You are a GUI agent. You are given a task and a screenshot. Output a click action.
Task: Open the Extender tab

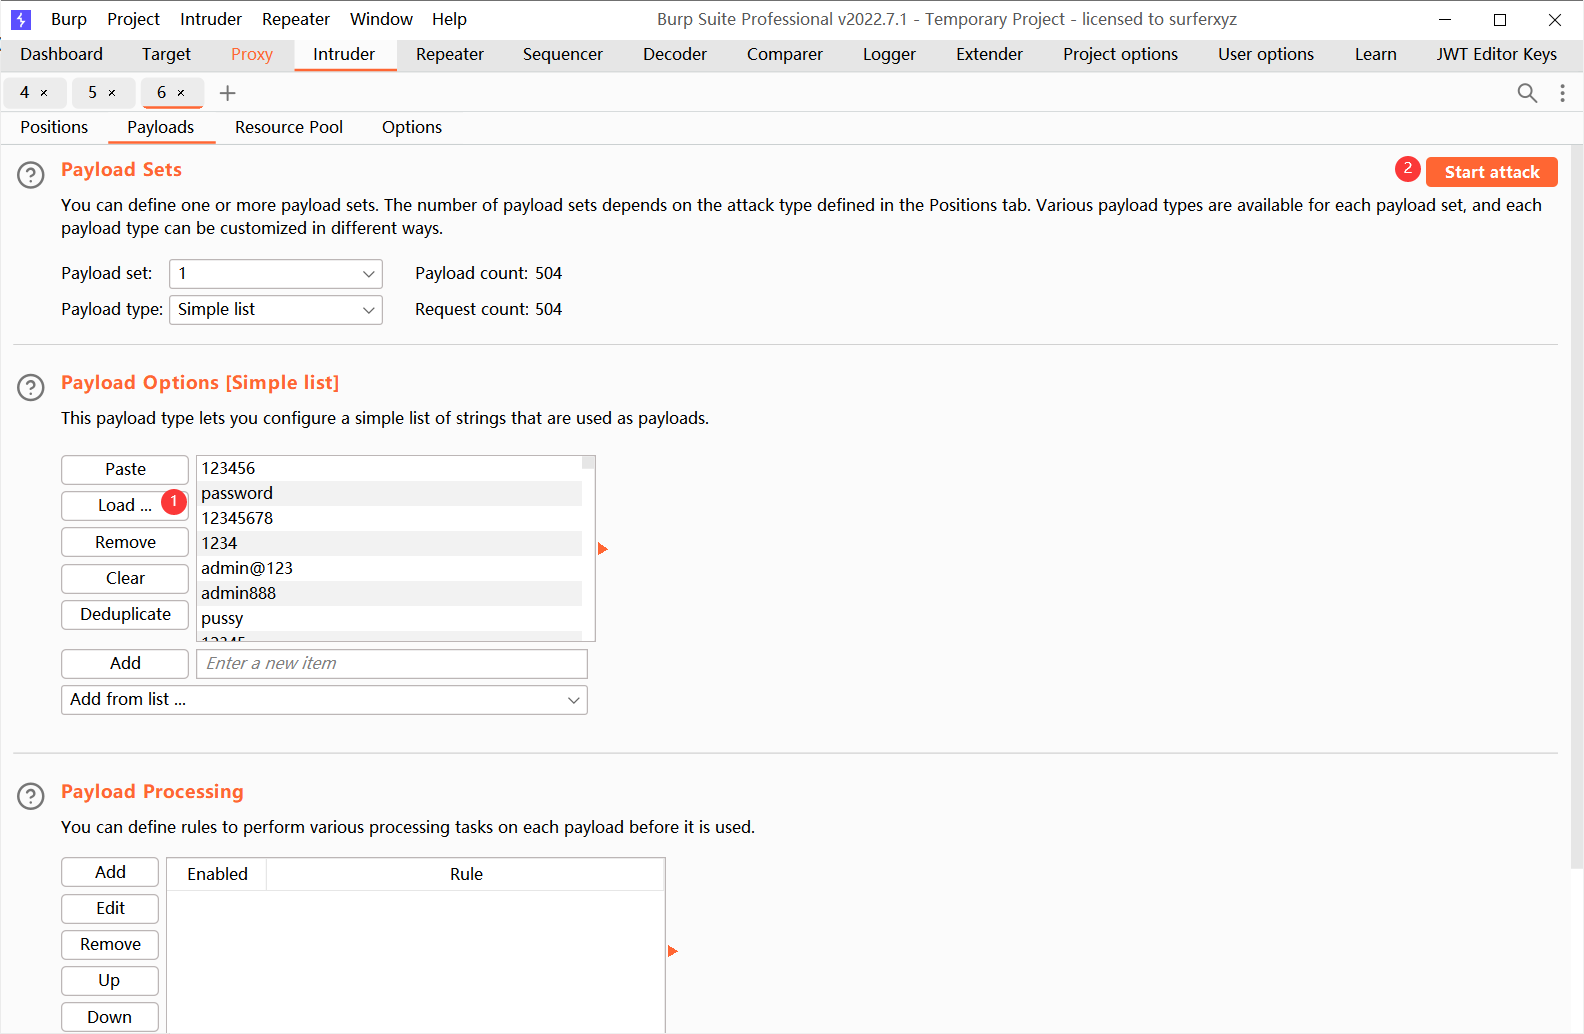click(989, 55)
